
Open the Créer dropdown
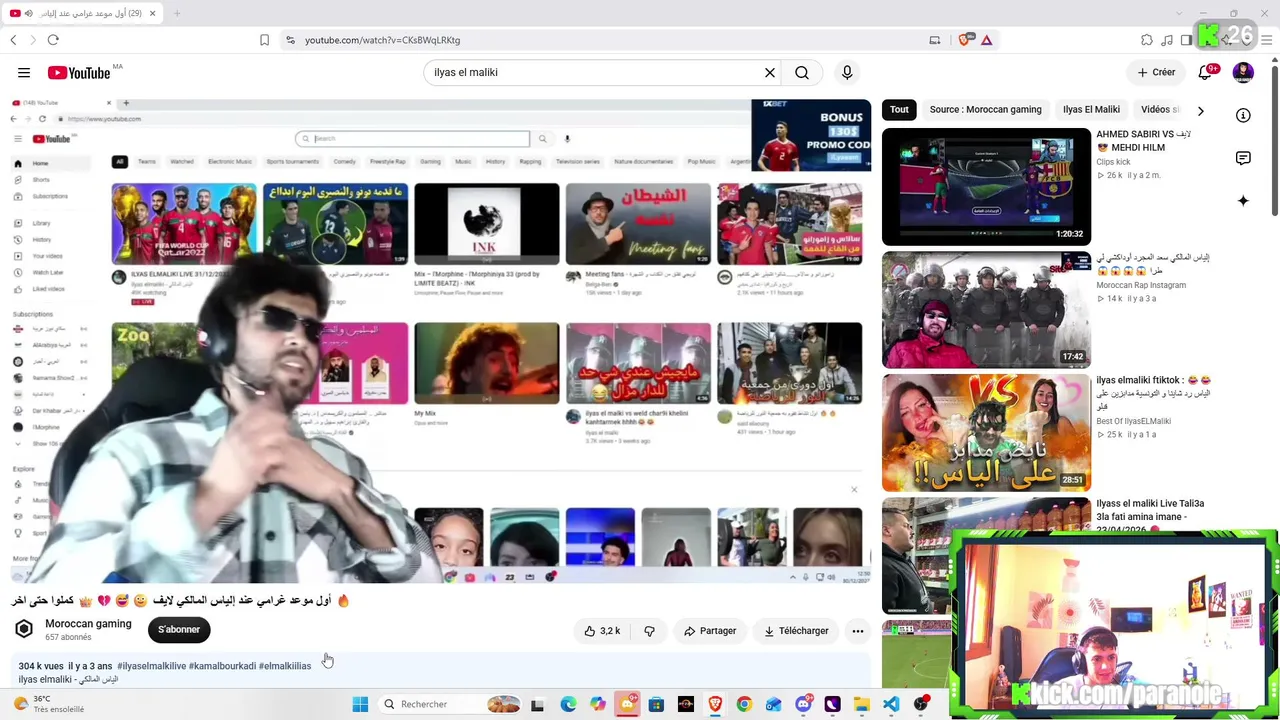(1156, 72)
